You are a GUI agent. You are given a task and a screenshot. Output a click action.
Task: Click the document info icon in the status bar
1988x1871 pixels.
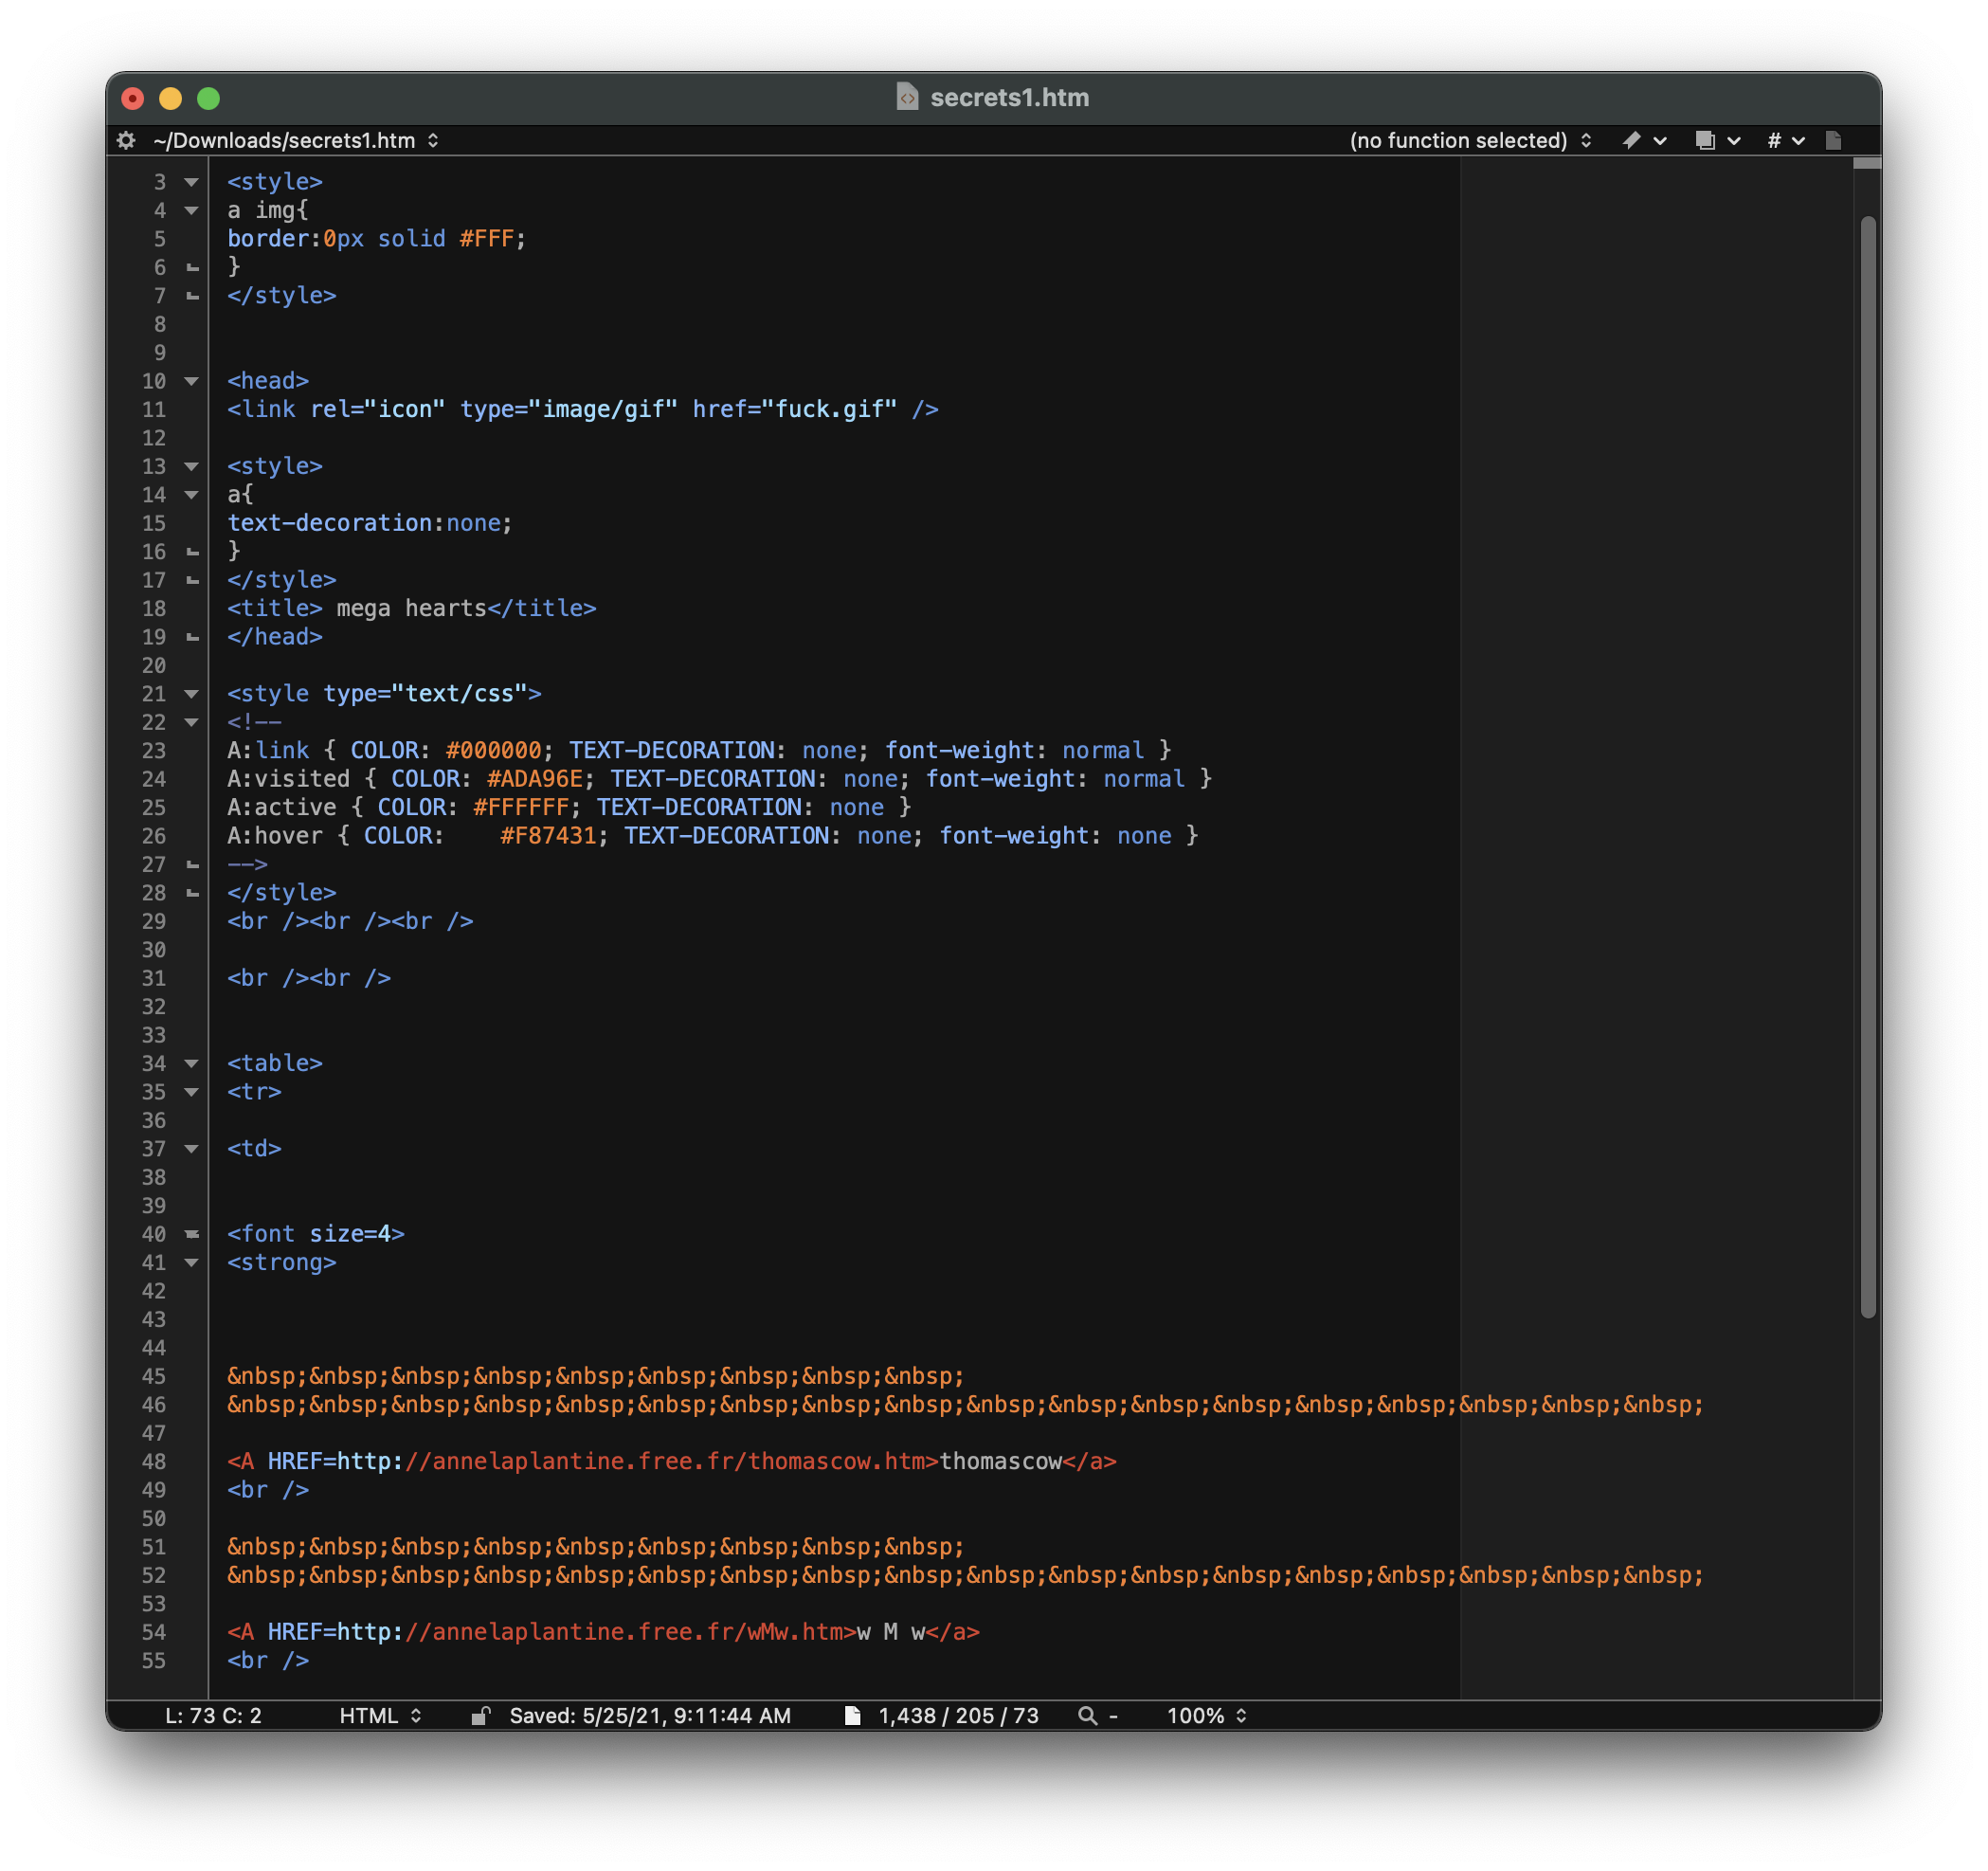pyautogui.click(x=853, y=1715)
